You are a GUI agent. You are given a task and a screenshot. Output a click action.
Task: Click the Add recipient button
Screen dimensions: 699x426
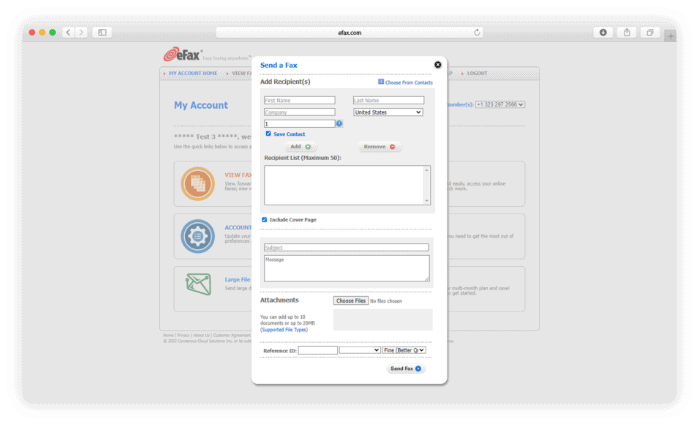300,147
